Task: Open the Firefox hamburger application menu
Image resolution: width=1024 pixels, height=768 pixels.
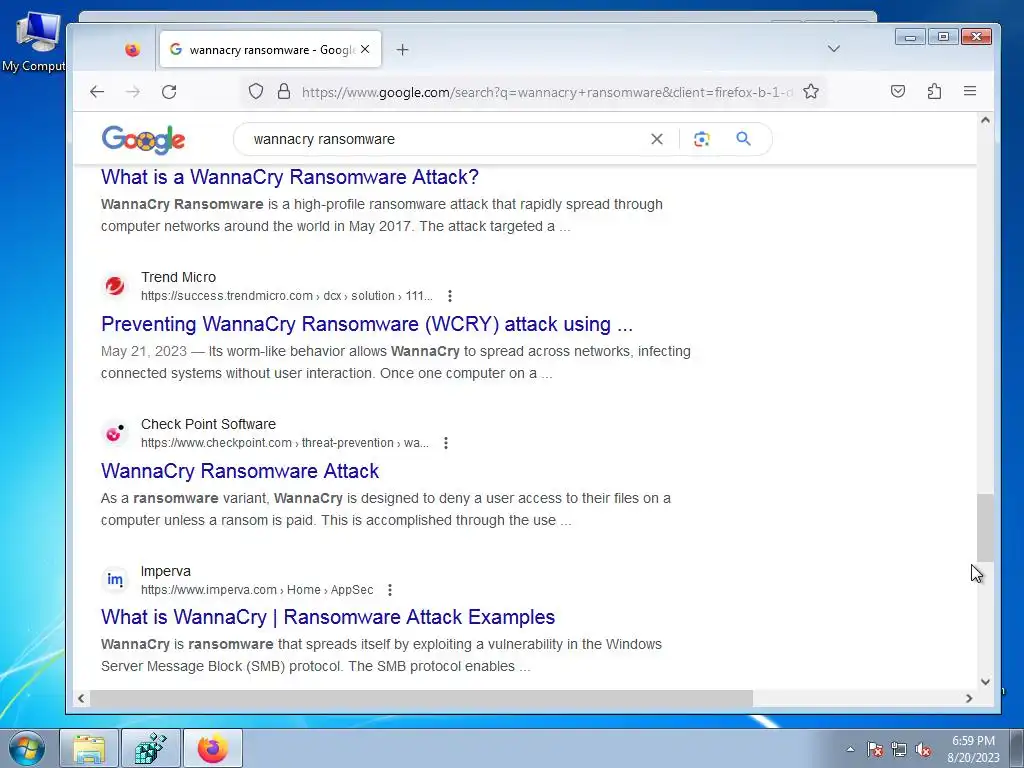Action: tap(970, 91)
